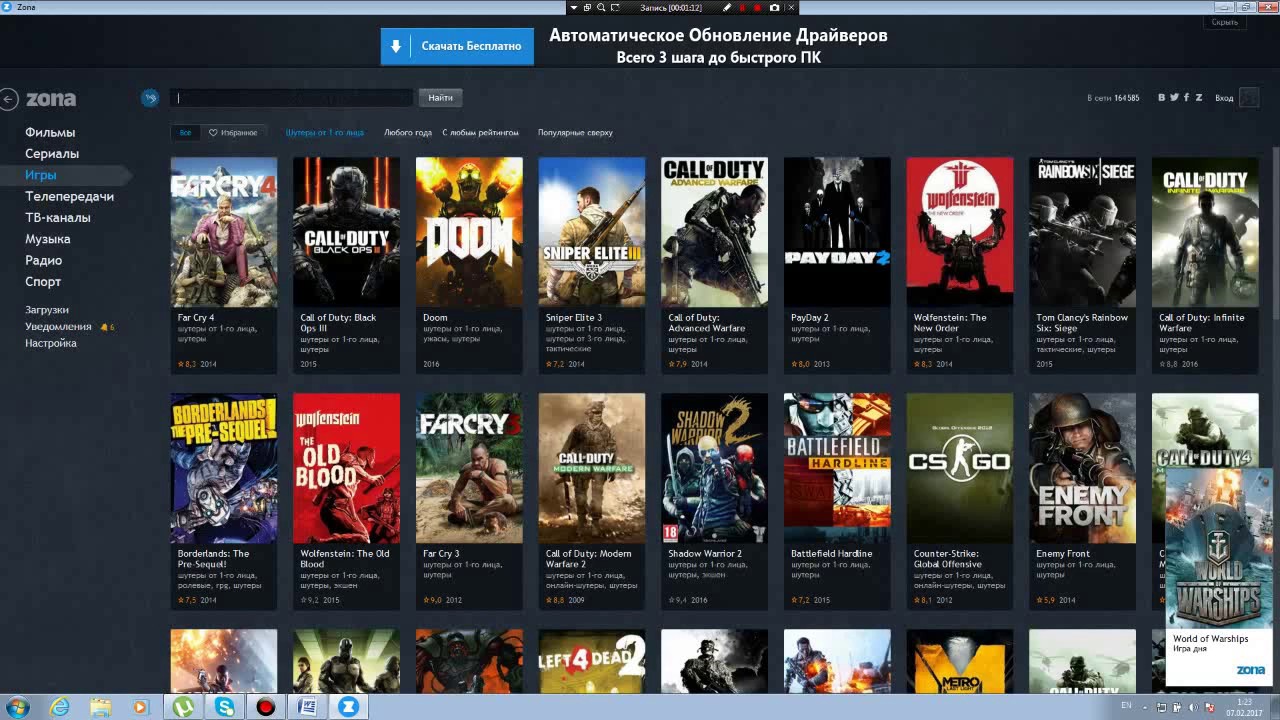Select the Все filter tab
This screenshot has height=720, width=1280.
pyautogui.click(x=185, y=132)
